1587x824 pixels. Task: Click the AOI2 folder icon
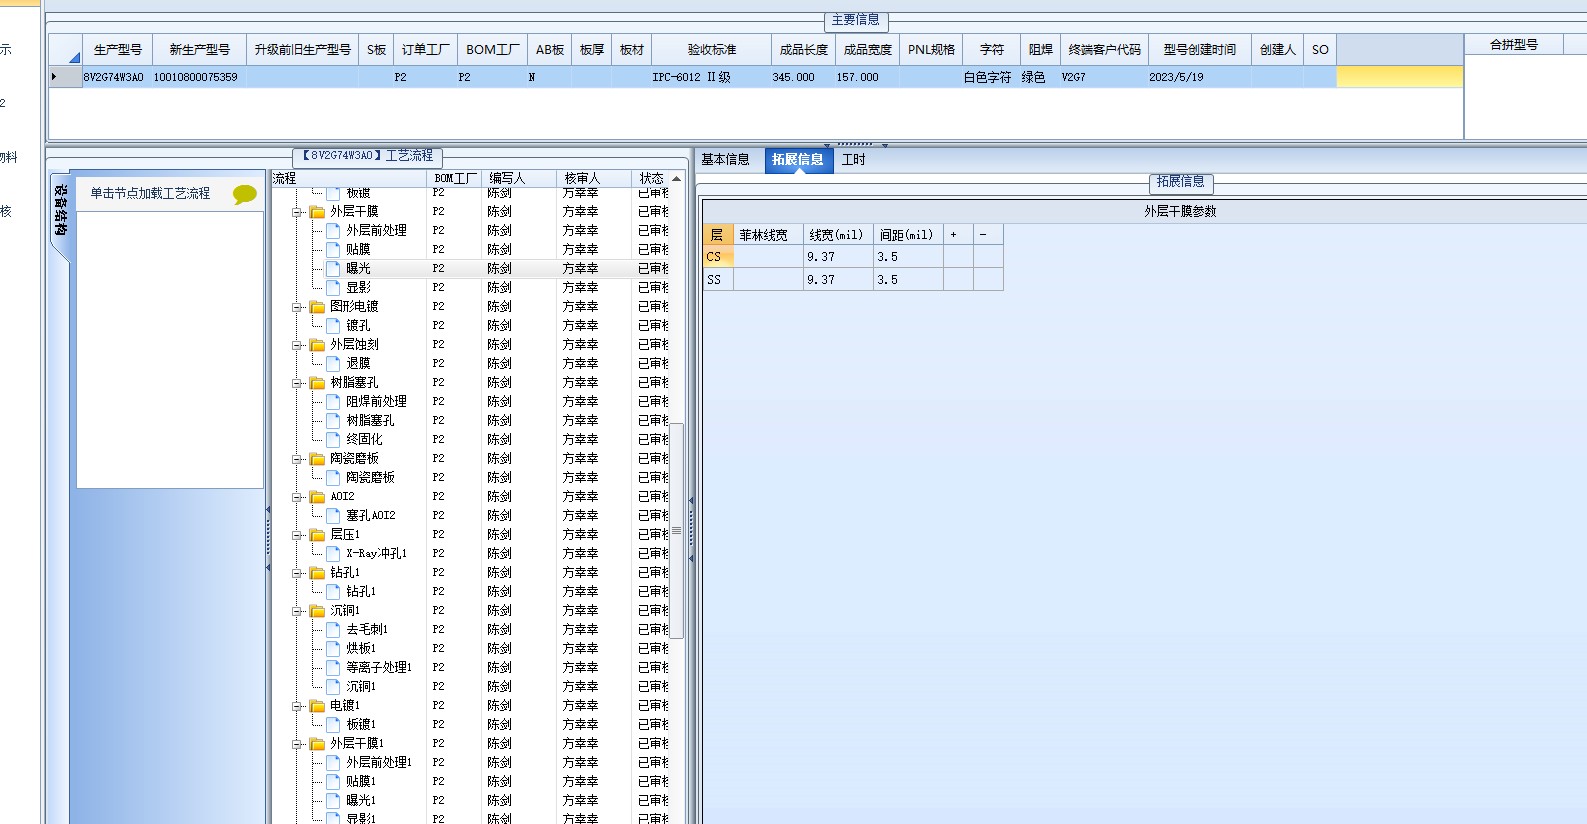318,497
